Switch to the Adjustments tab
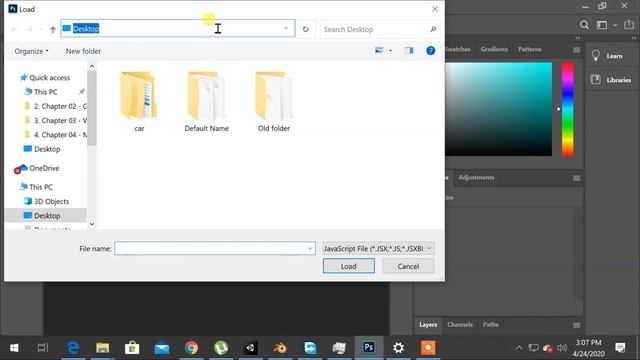 coord(476,178)
